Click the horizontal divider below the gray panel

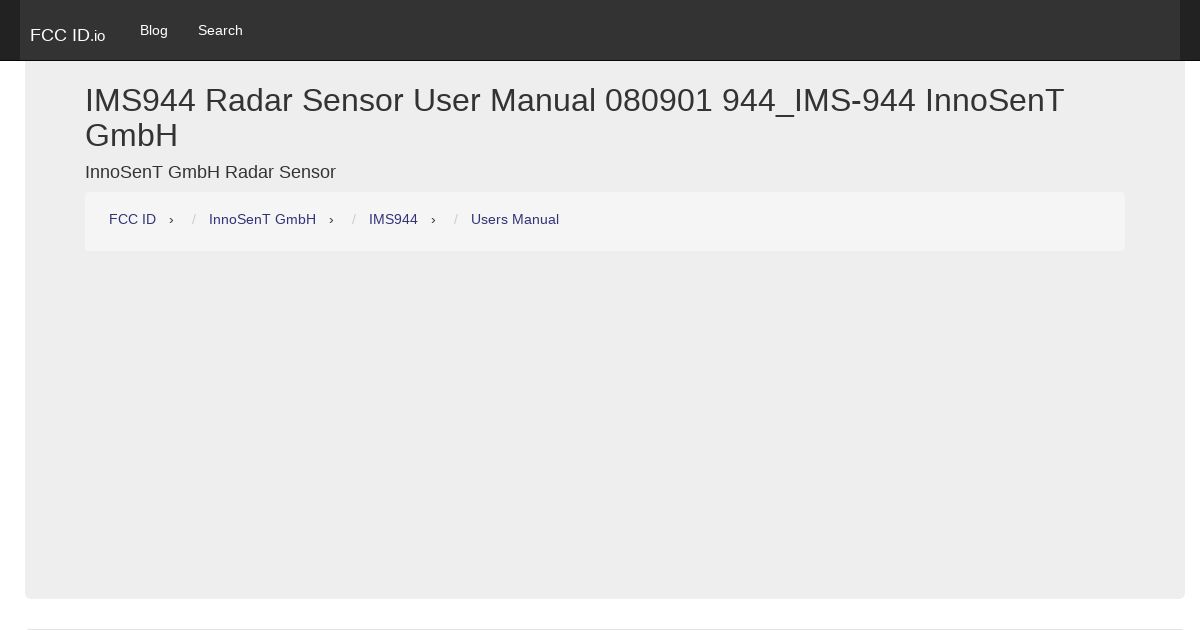(x=605, y=629)
